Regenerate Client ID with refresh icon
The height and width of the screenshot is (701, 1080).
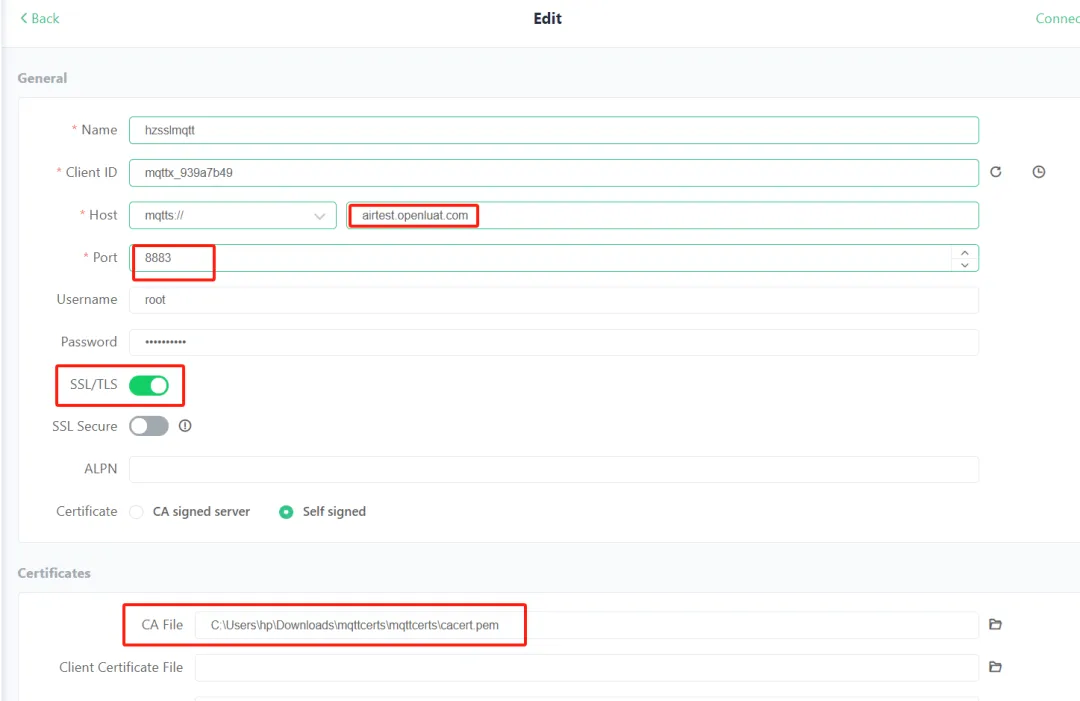995,172
